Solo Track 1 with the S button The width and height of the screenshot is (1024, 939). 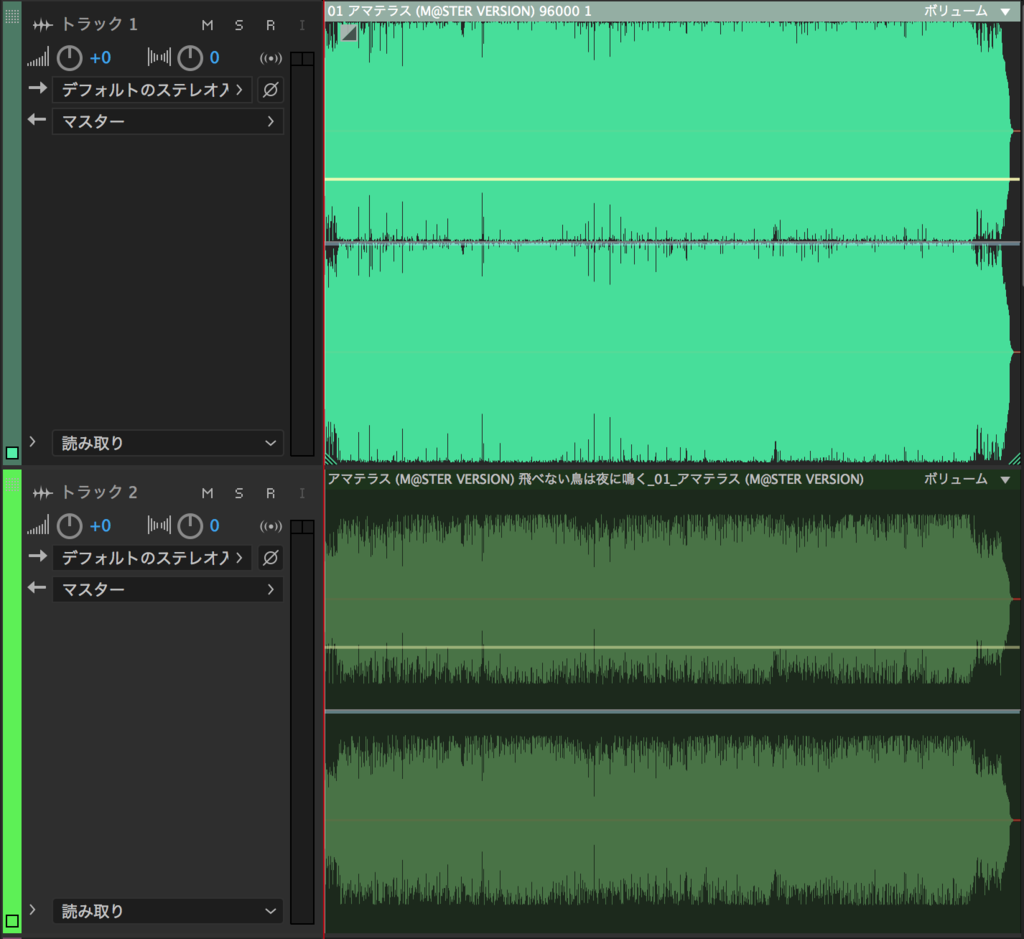point(239,25)
